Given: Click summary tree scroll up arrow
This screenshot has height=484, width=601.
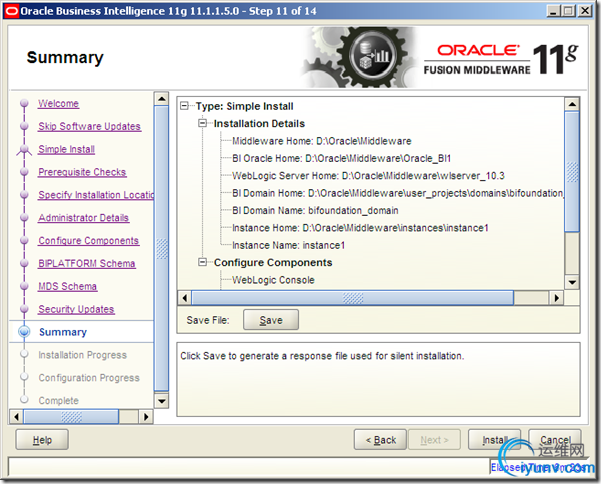Looking at the screenshot, I should [x=572, y=104].
